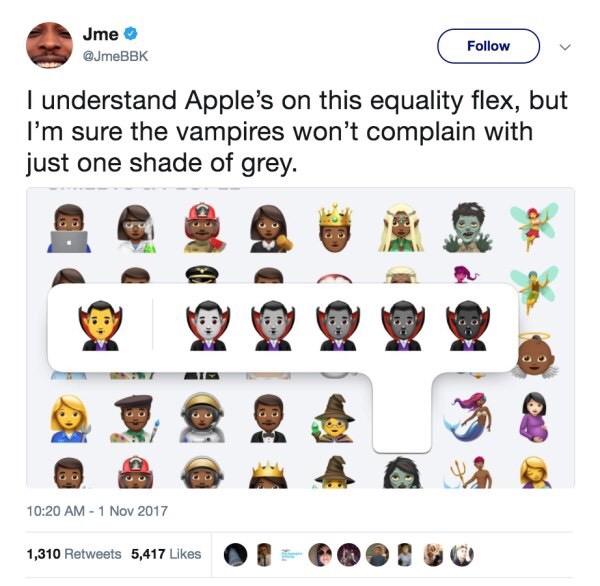Select the firefighter emoji with red helmet
The width and height of the screenshot is (600, 586).
click(204, 227)
